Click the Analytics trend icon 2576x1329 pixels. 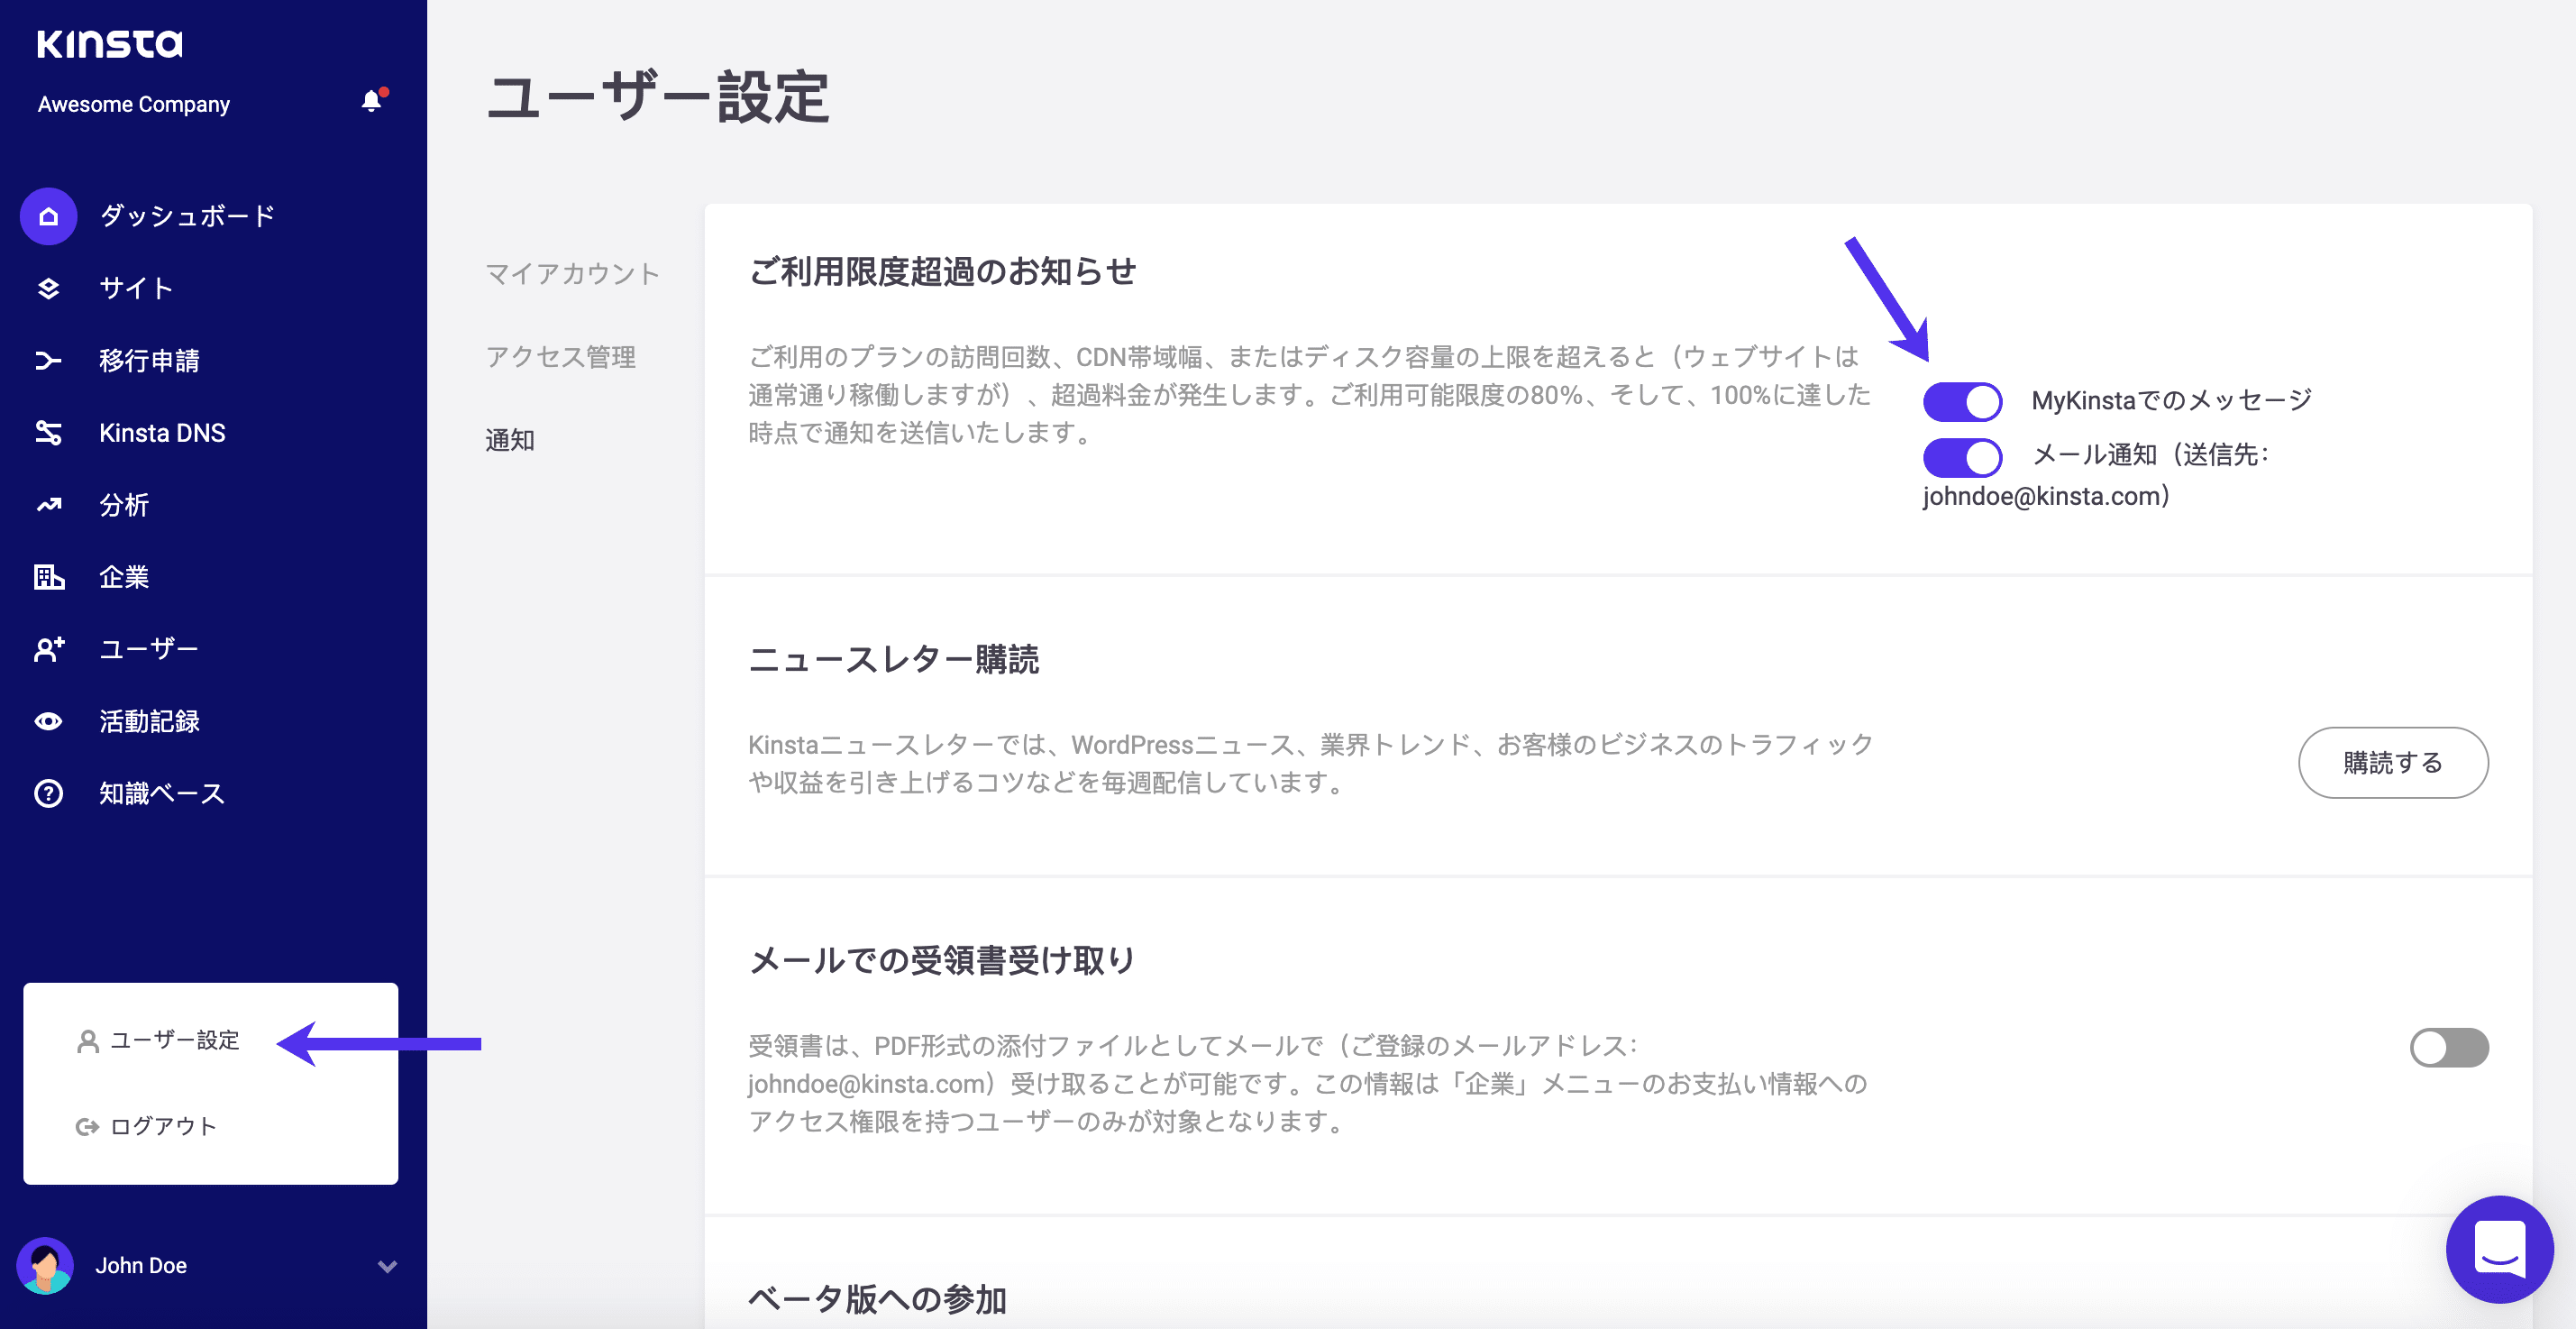[48, 505]
